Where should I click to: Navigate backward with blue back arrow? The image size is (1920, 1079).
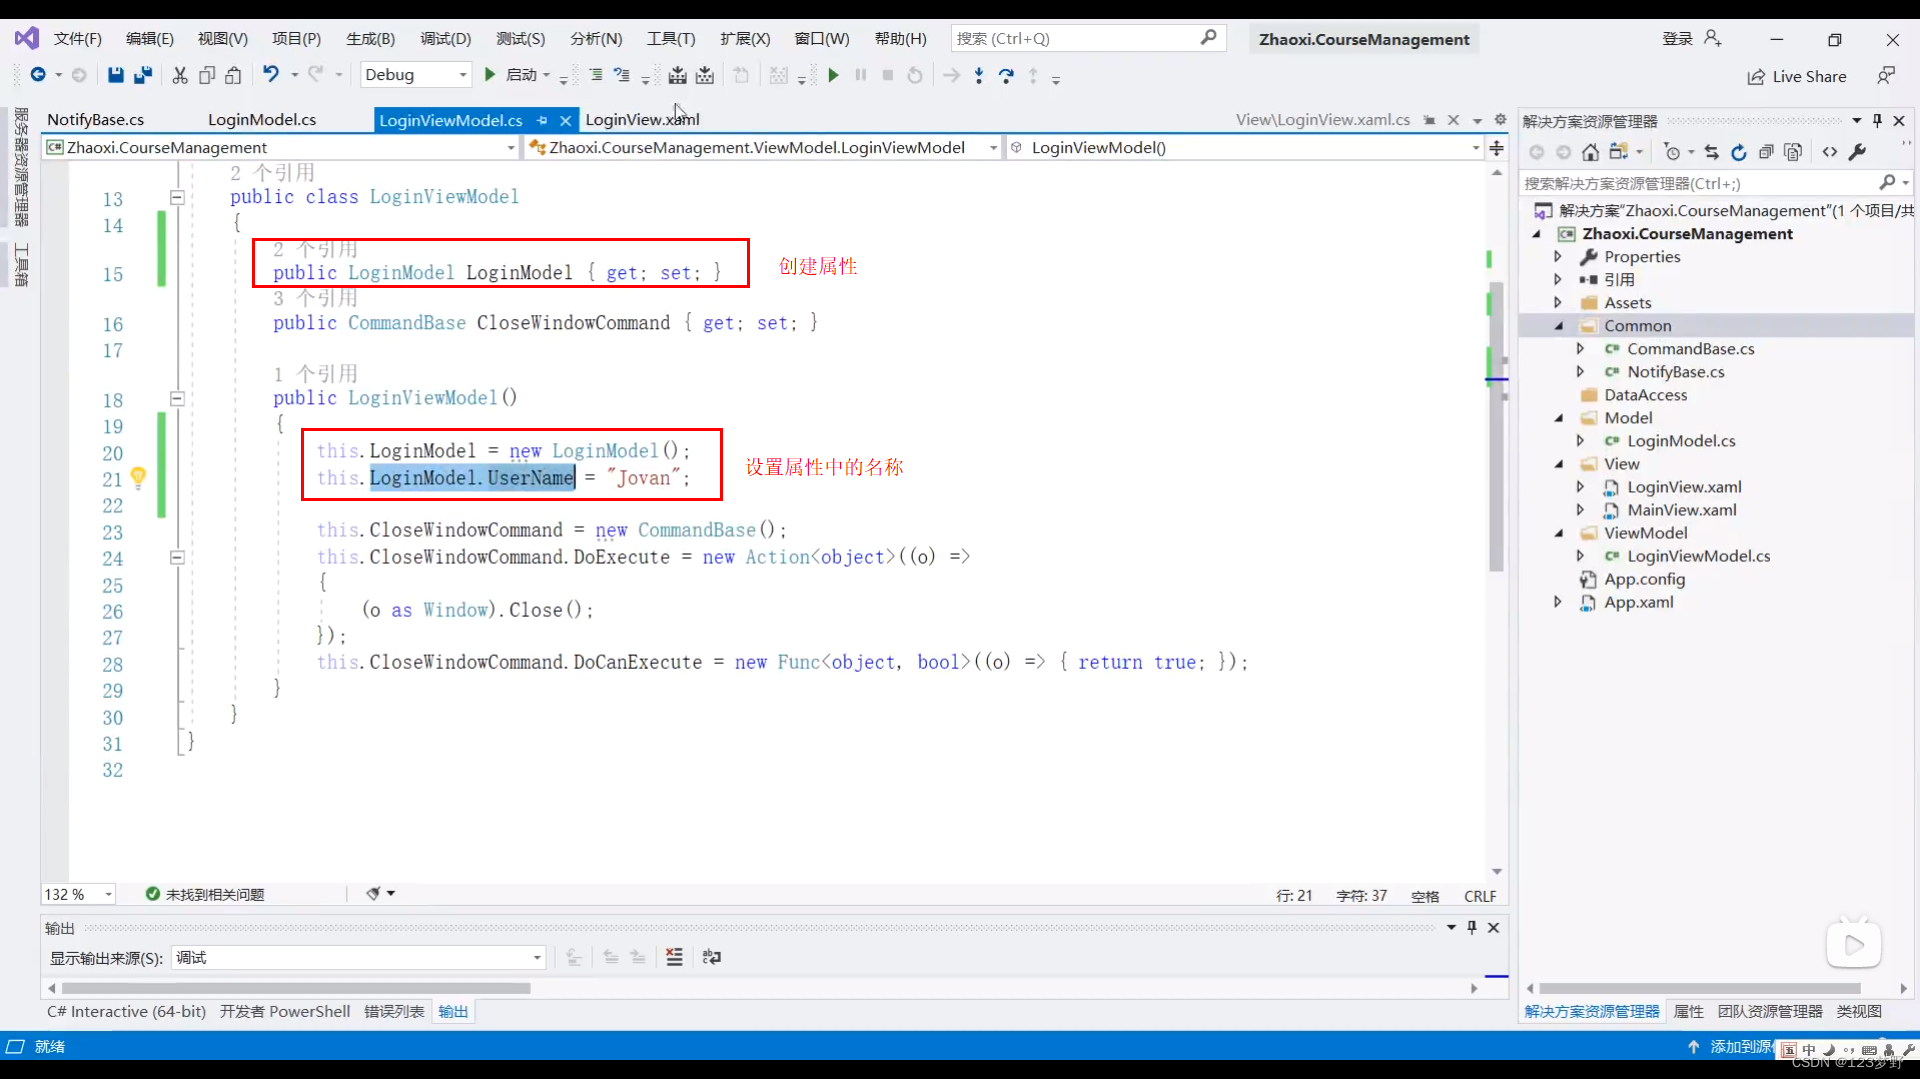point(38,75)
